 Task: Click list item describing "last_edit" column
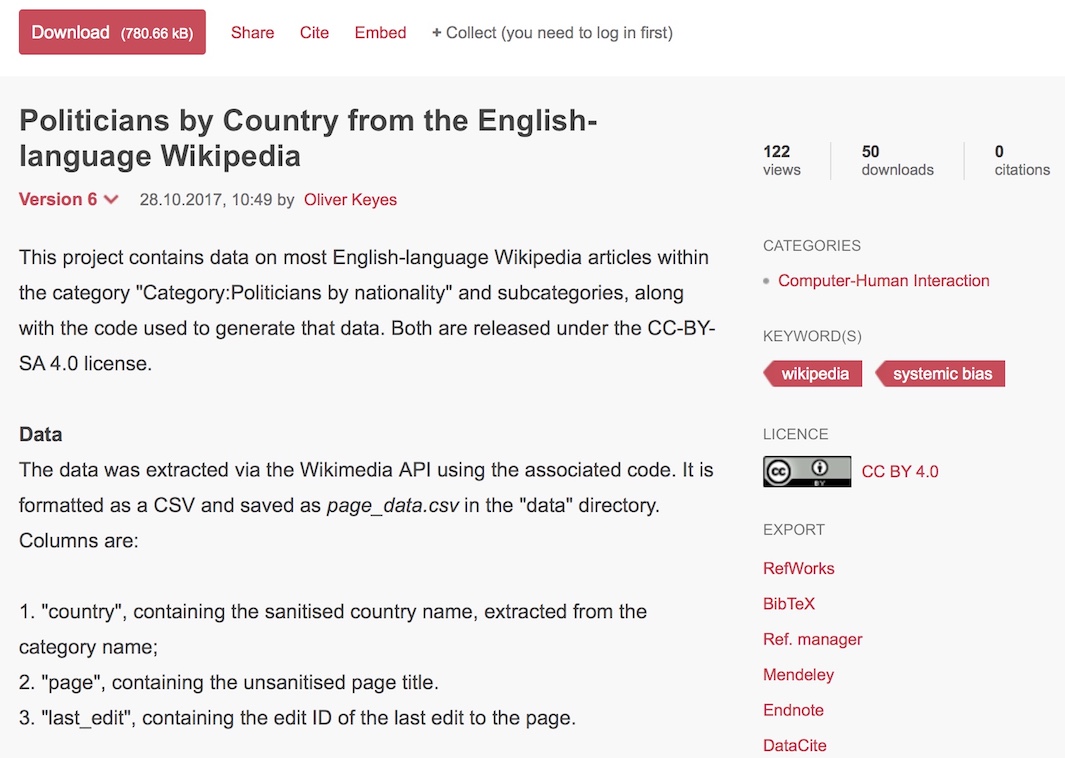297,718
